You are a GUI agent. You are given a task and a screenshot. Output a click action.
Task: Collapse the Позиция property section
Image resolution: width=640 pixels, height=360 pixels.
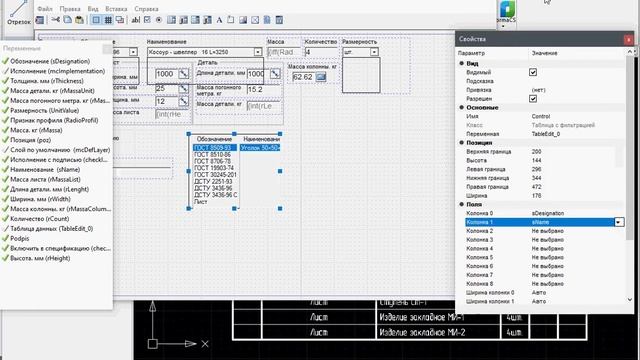pos(462,143)
